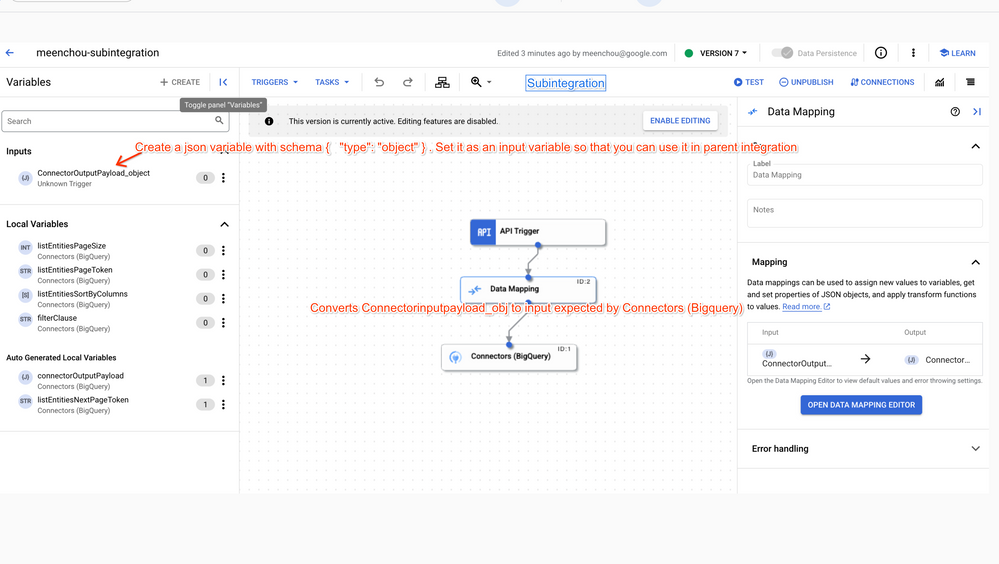The width and height of the screenshot is (999, 564).
Task: Open options for listEntitiesSortByColumns
Action: pos(223,298)
